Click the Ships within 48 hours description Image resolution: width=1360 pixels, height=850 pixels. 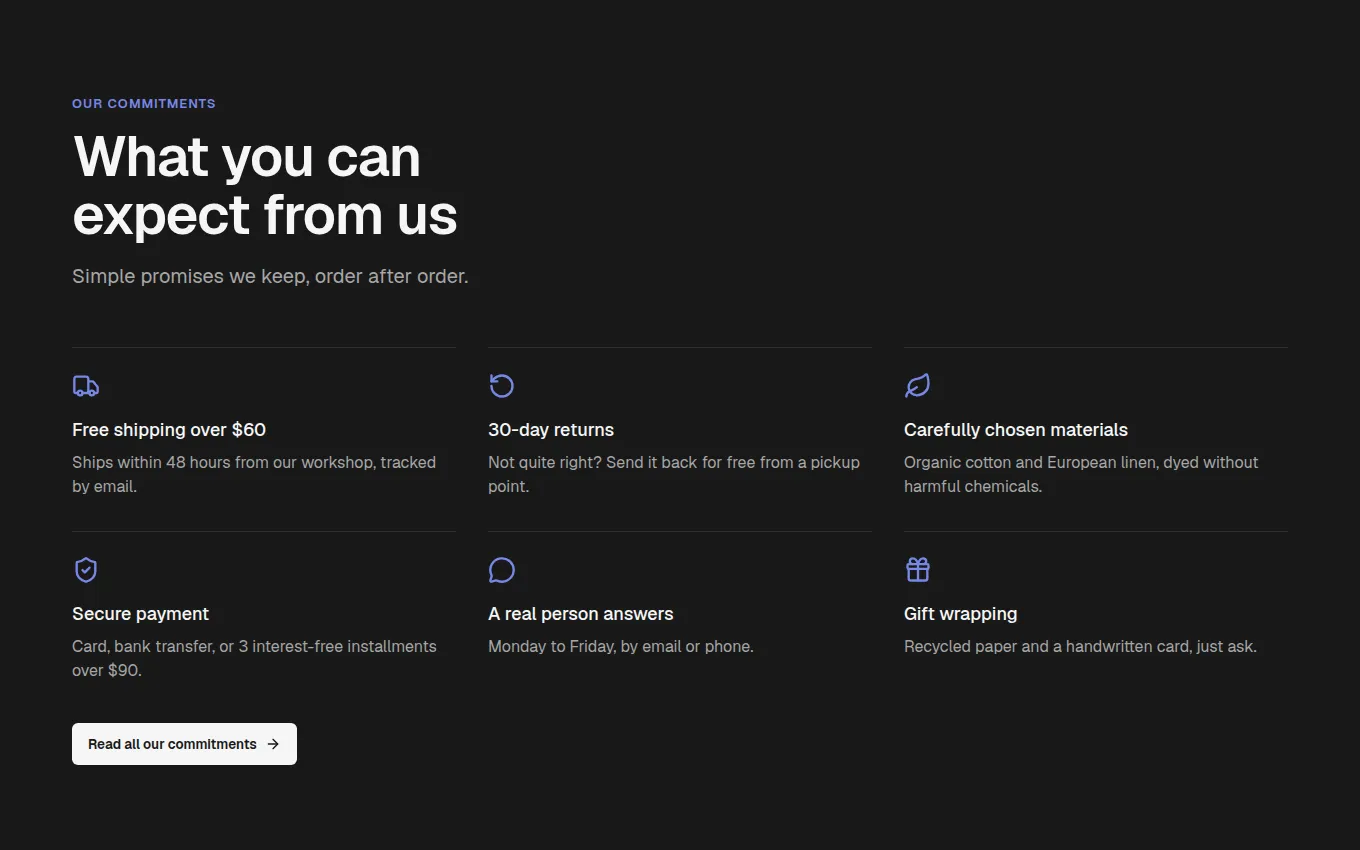254,474
